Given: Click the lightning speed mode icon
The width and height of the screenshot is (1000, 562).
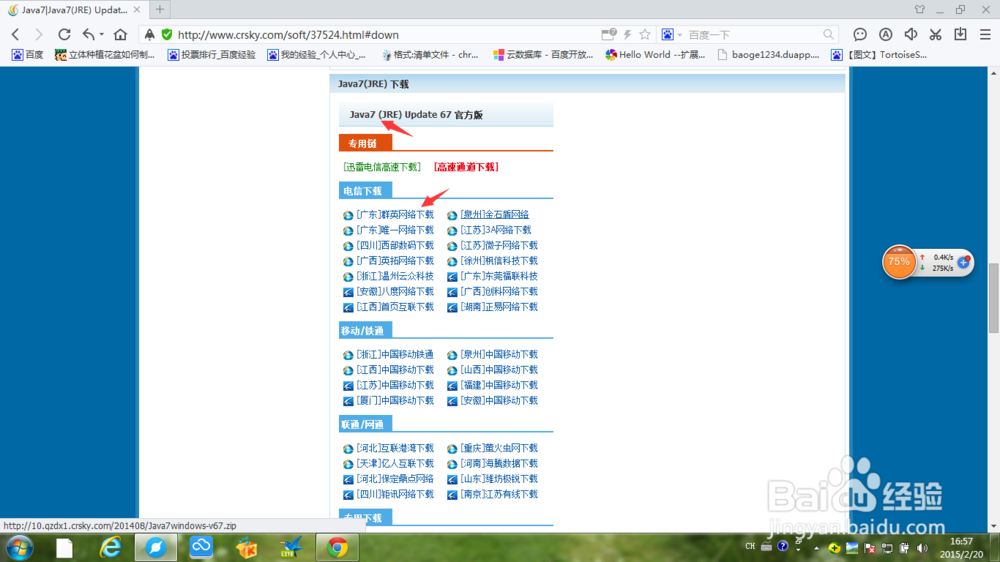Looking at the screenshot, I should 628,34.
